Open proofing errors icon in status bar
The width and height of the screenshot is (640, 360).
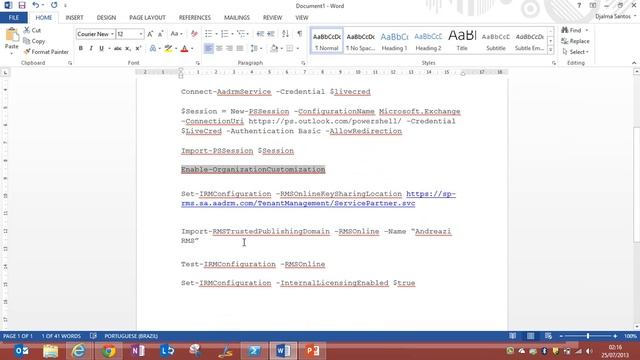click(93, 336)
